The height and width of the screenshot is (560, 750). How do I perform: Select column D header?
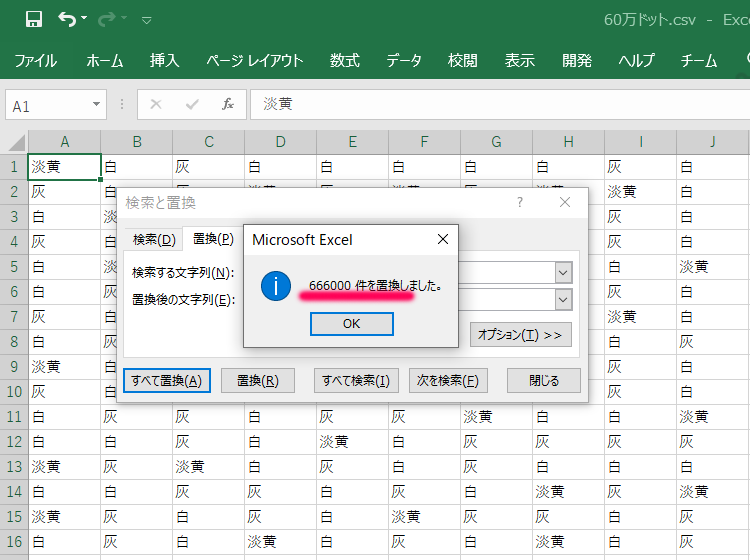[281, 142]
